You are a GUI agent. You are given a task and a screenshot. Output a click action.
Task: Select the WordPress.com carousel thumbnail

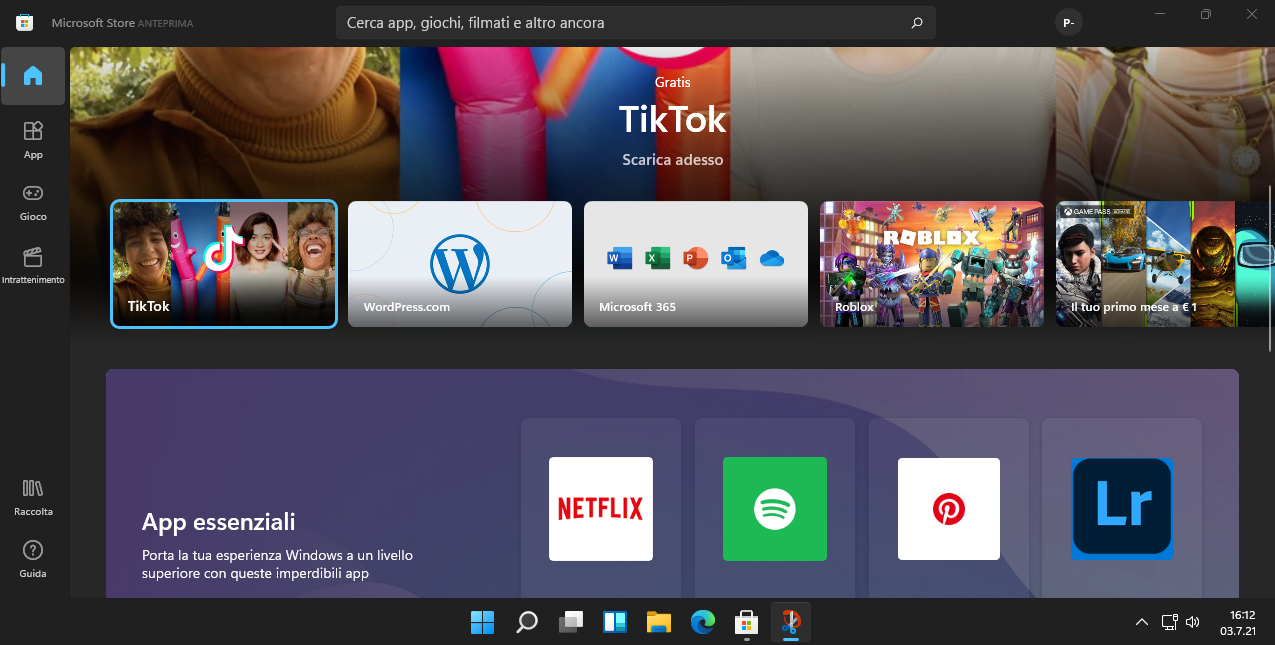[x=460, y=264]
